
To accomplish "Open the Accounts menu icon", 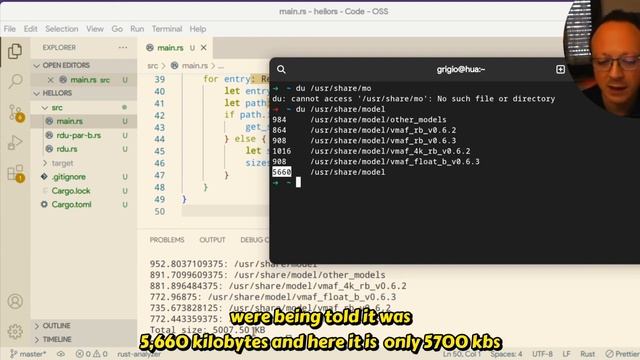I will click(15, 301).
